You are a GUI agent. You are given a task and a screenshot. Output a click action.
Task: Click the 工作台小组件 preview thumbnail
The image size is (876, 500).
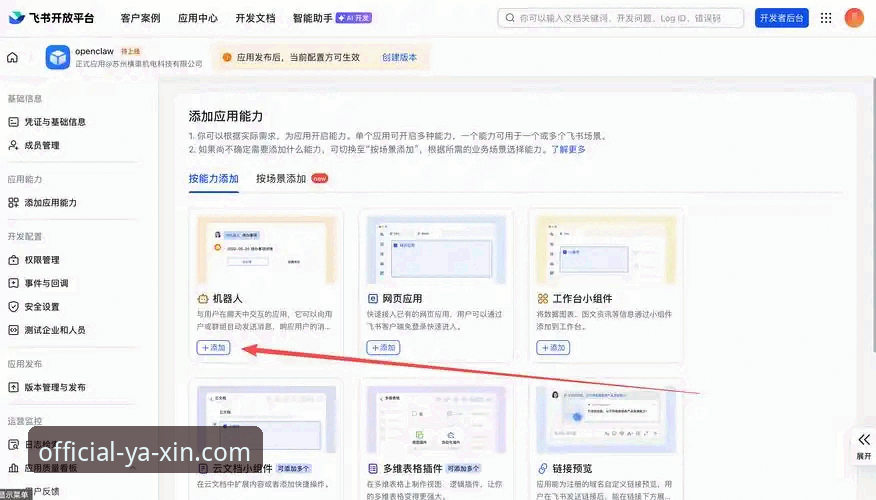[x=606, y=250]
